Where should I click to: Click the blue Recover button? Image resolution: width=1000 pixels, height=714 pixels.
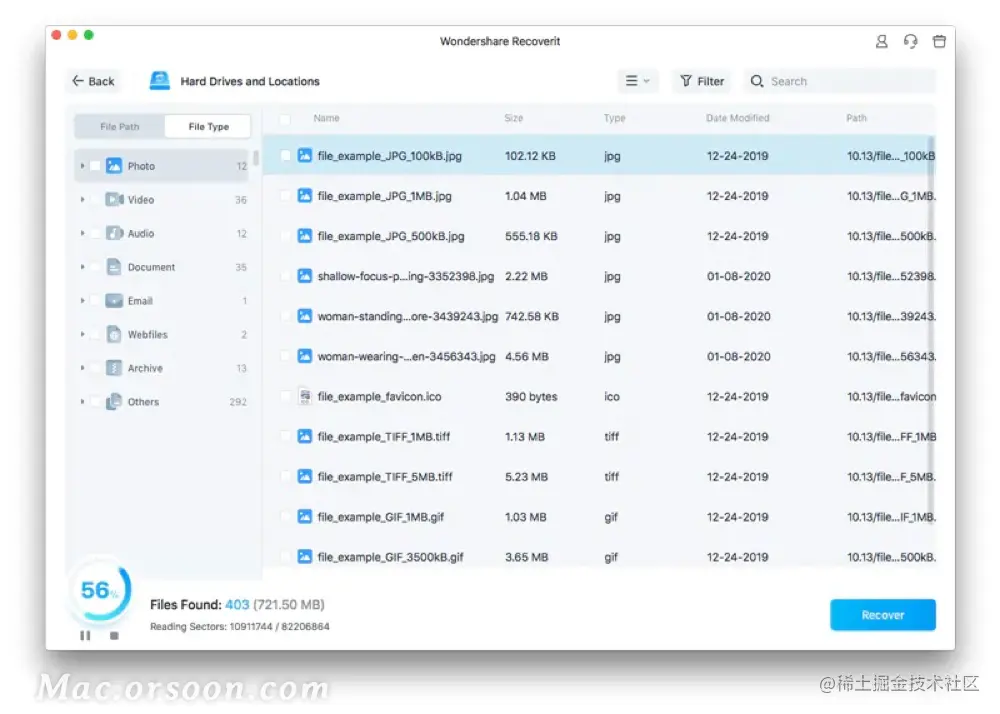883,615
